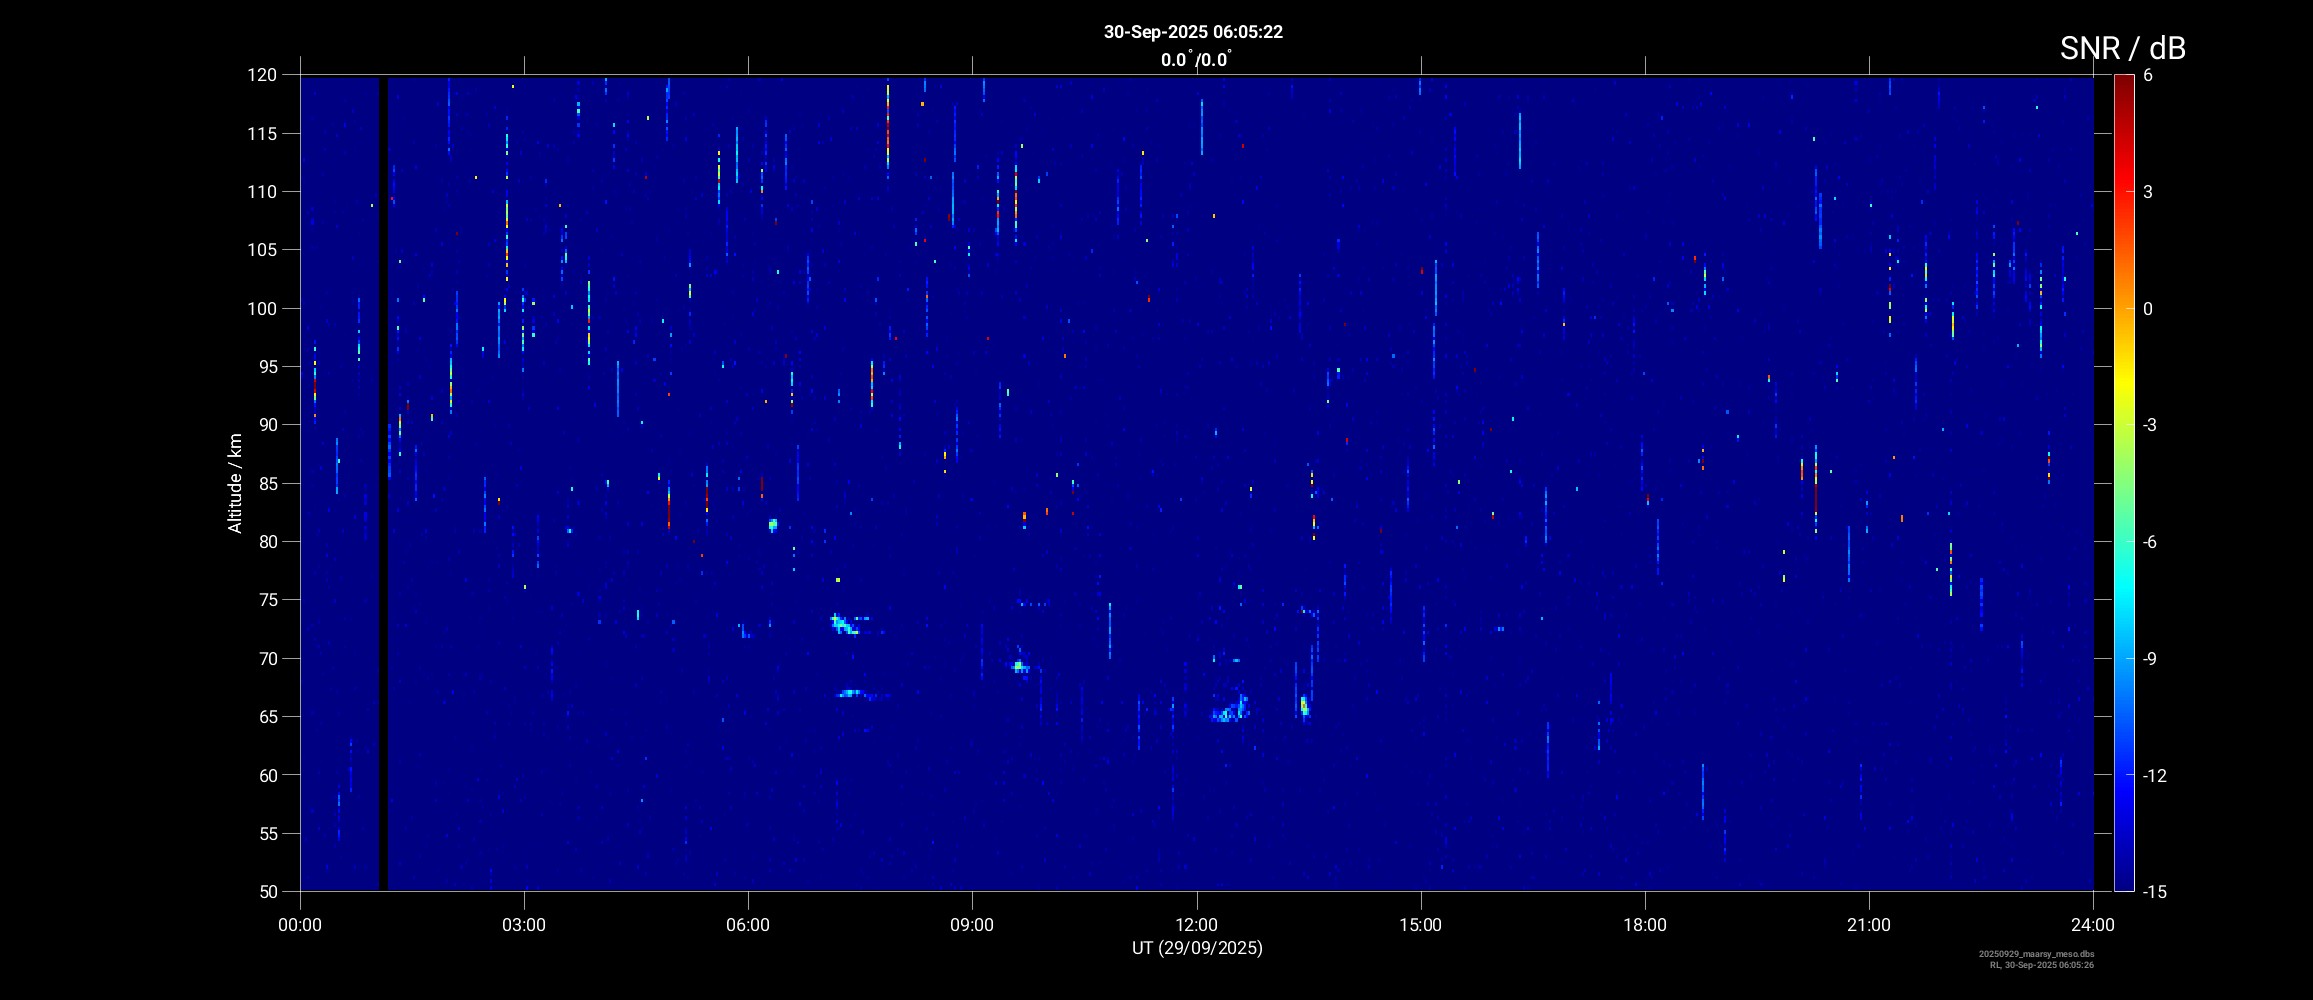This screenshot has width=2313, height=1000.
Task: Click the 00:00 time axis tick label
Action: pos(300,925)
